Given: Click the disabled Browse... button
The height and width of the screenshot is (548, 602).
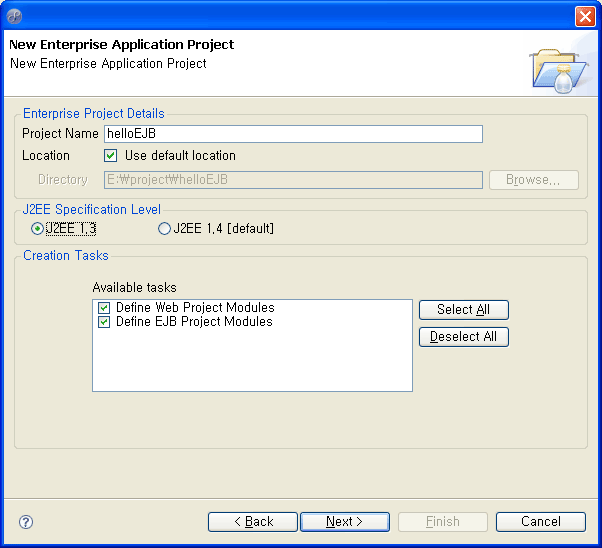Looking at the screenshot, I should tap(534, 180).
